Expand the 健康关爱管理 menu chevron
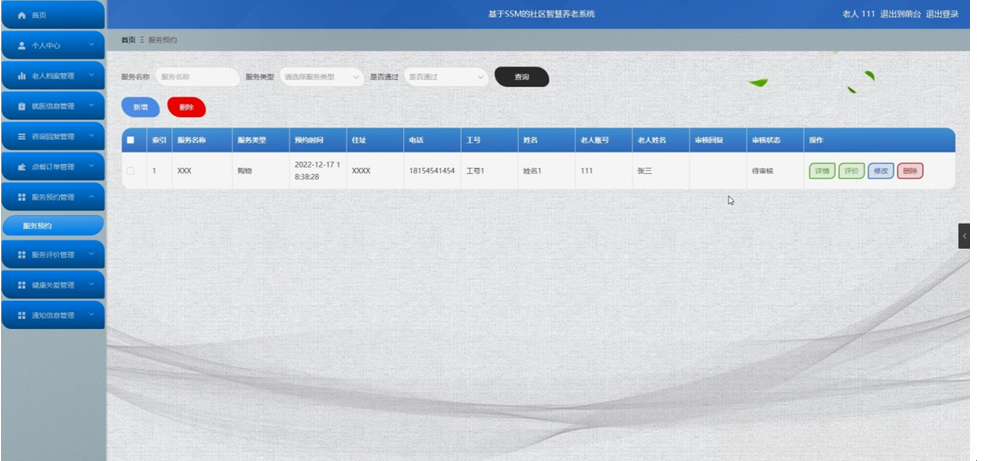This screenshot has width=991, height=461. (x=92, y=285)
